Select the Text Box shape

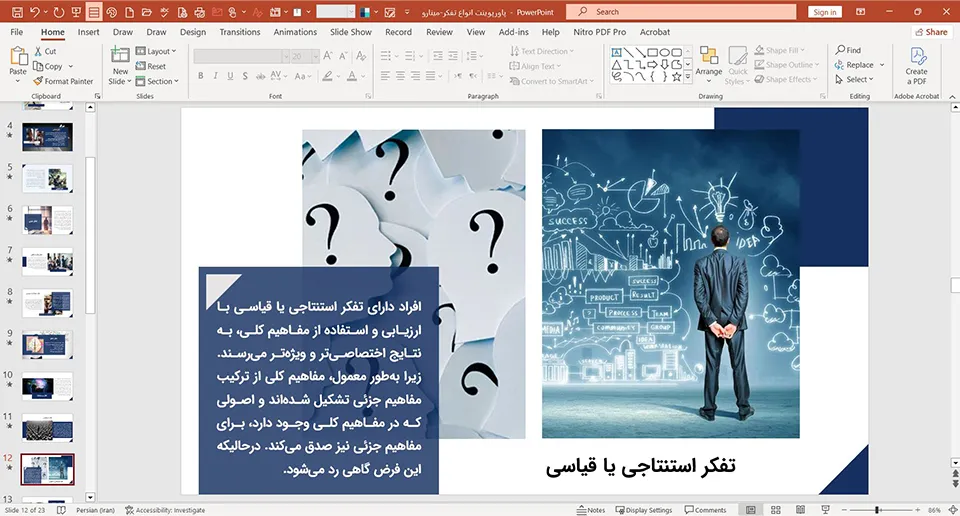click(617, 52)
